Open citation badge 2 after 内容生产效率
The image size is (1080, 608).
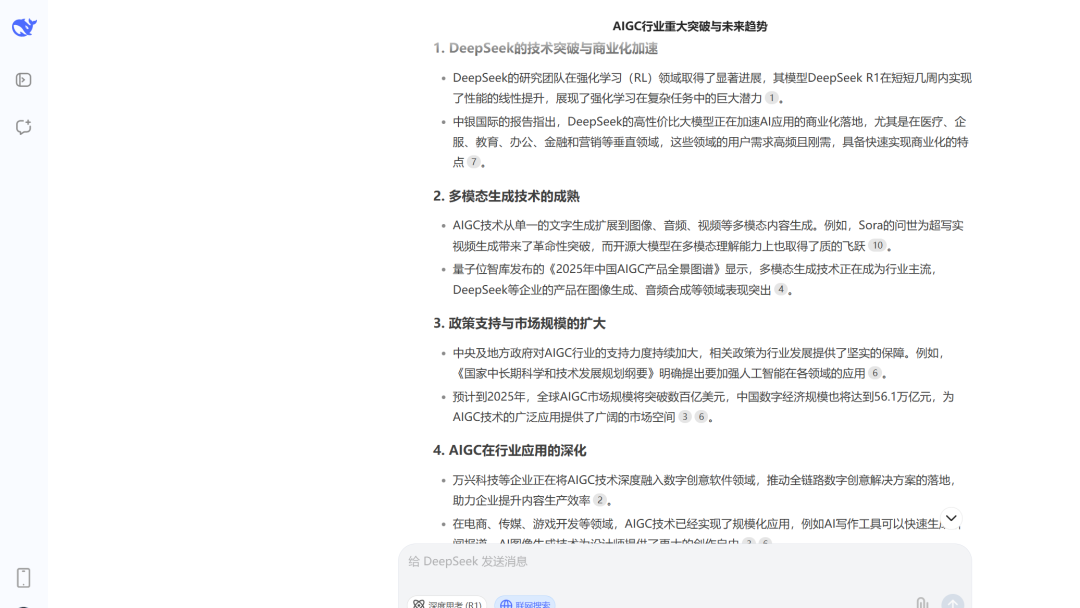(600, 500)
